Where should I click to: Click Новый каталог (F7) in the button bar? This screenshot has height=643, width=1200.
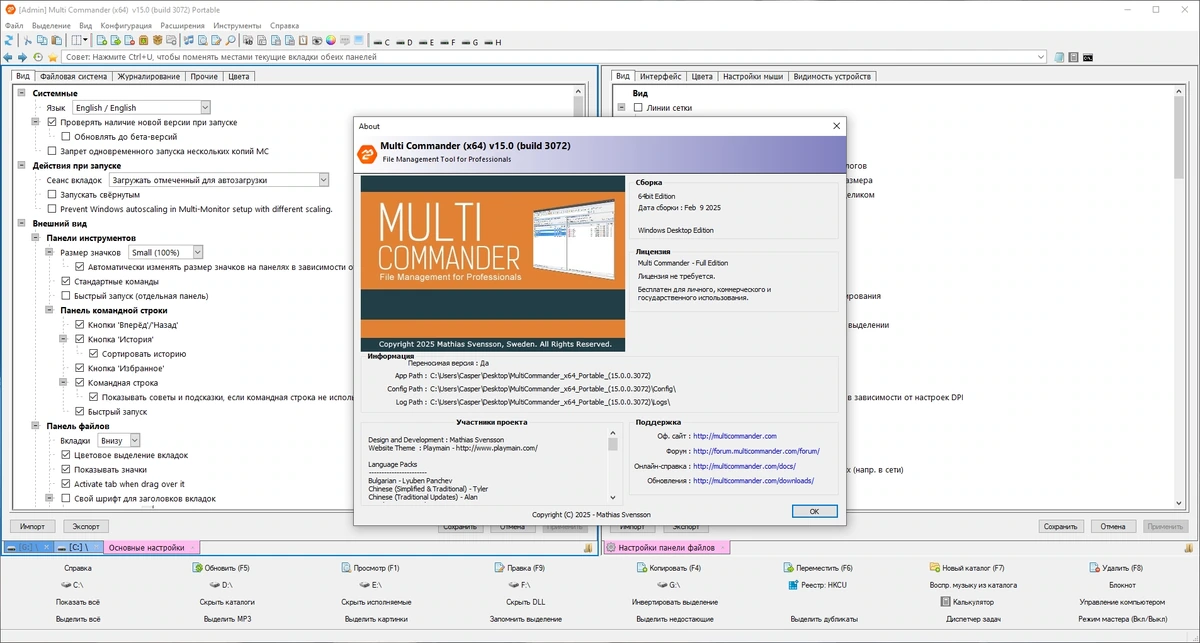click(967, 568)
